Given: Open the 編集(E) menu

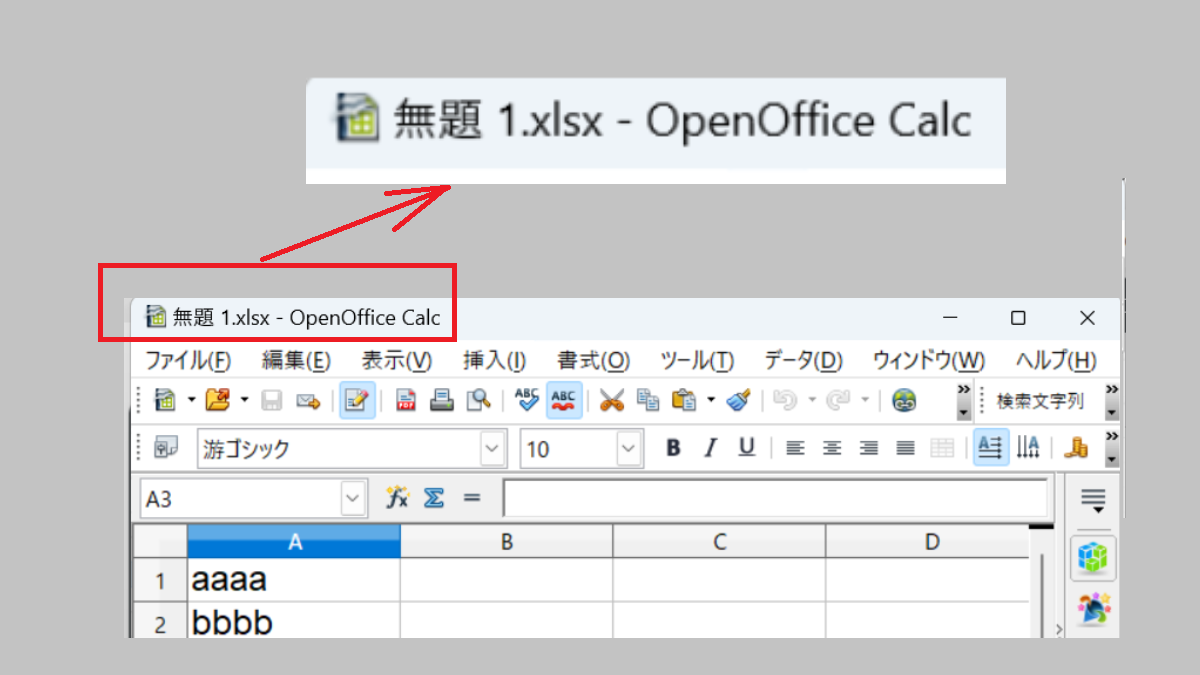Looking at the screenshot, I should [x=296, y=361].
